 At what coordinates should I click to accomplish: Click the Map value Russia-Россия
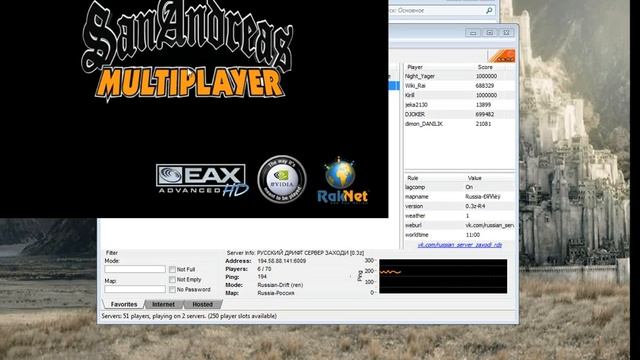click(276, 293)
